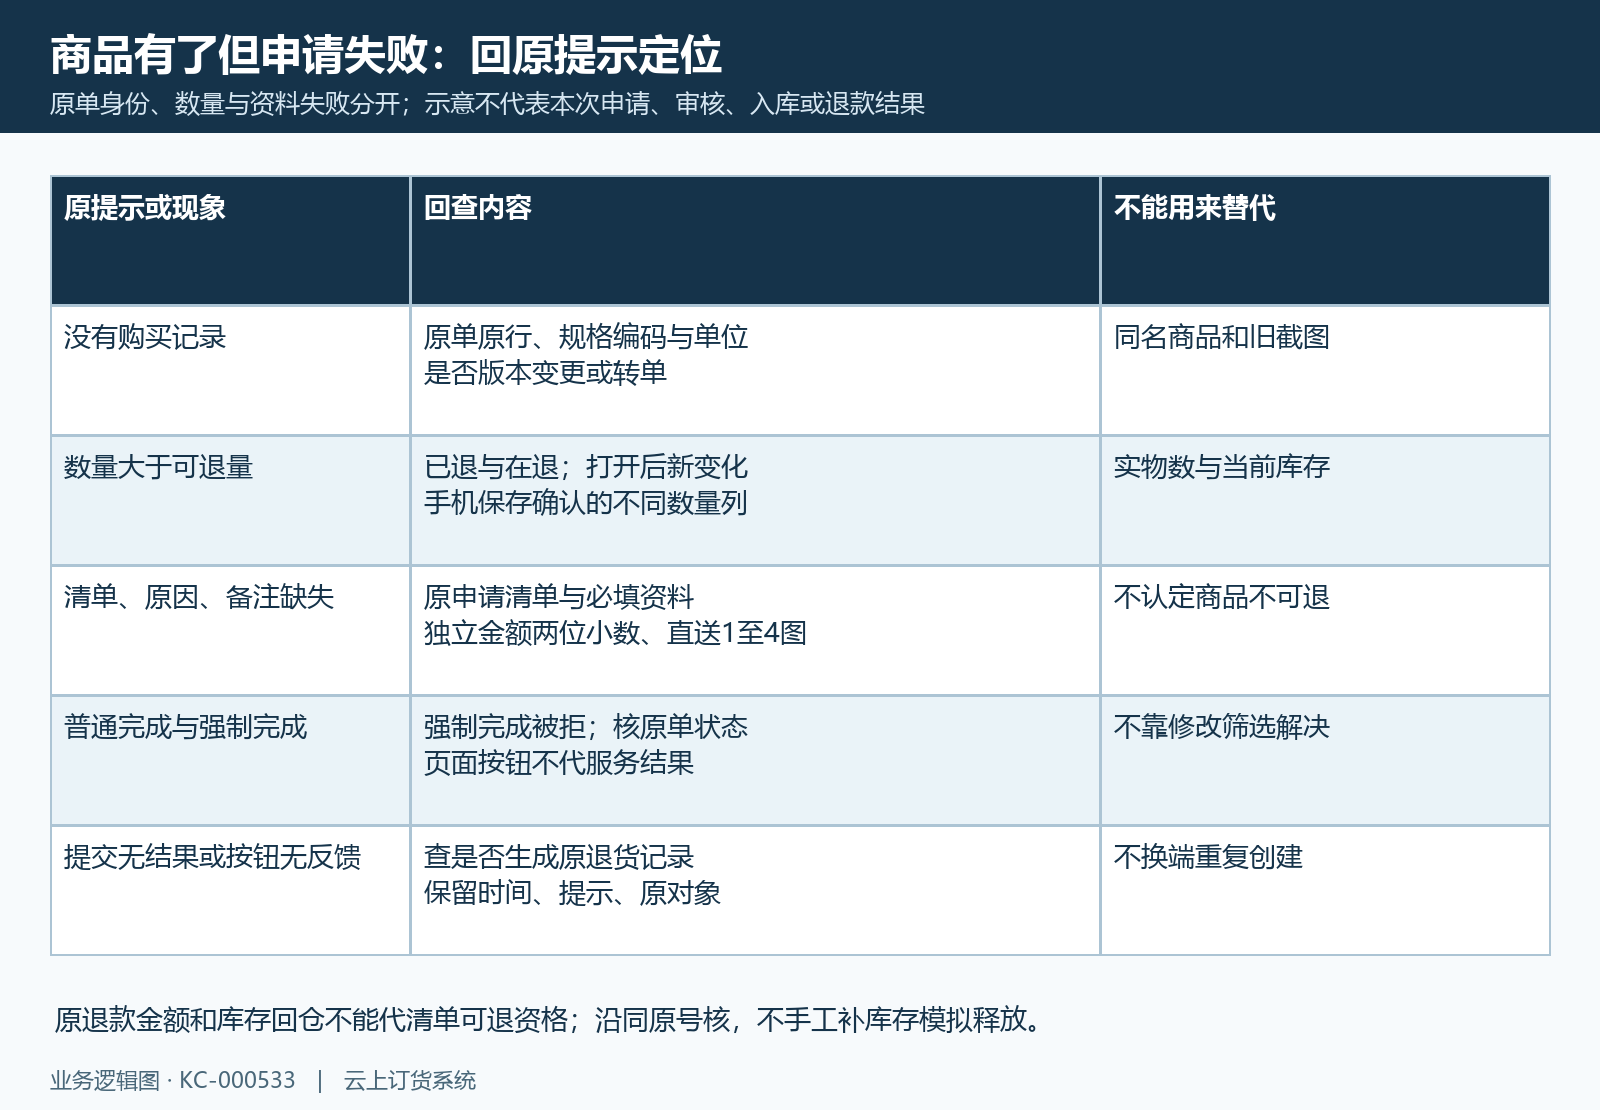Click the line 是否版本变更或转单
Screen dimensions: 1600x1110
click(545, 373)
